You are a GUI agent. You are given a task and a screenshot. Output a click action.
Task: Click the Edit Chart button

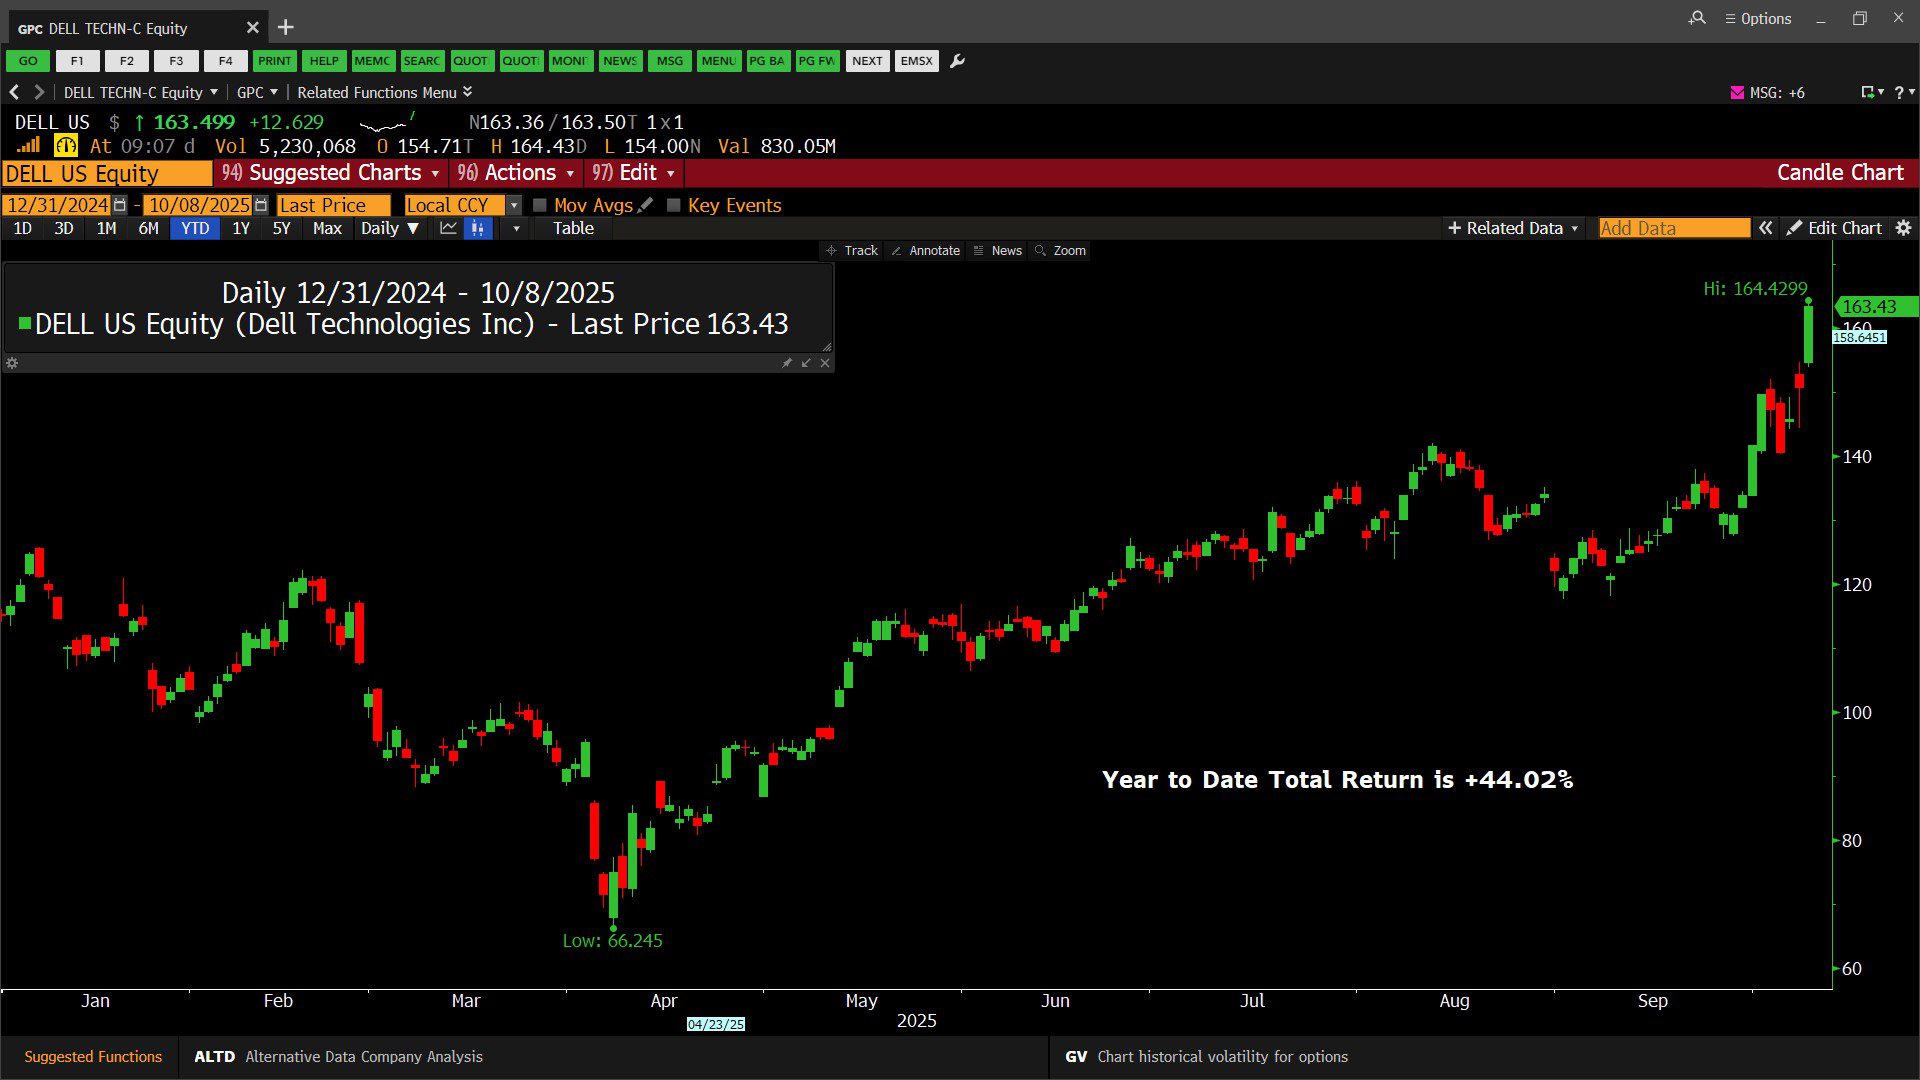click(1834, 228)
